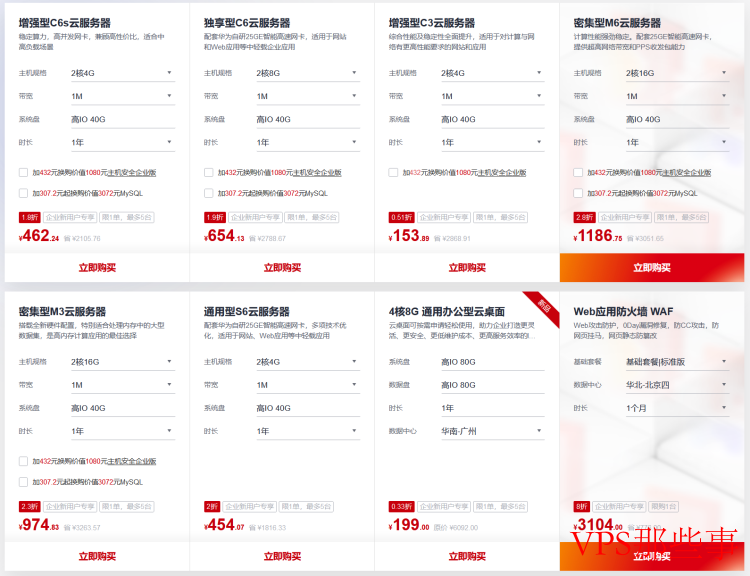The width and height of the screenshot is (750, 576).
Task: Tick 主机安全企业版 checkbox for 密集型M6
Action: (x=578, y=172)
